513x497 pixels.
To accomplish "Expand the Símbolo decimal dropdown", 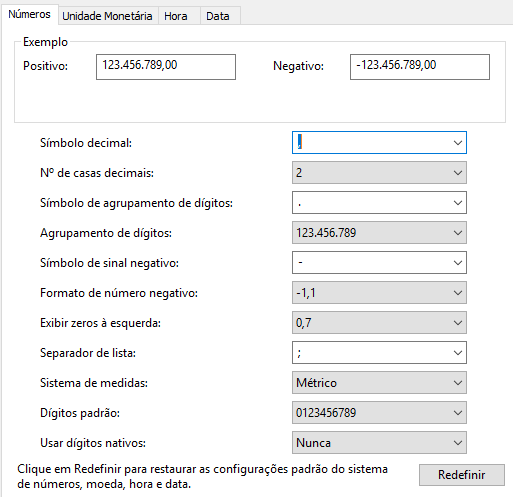I will pos(379,143).
